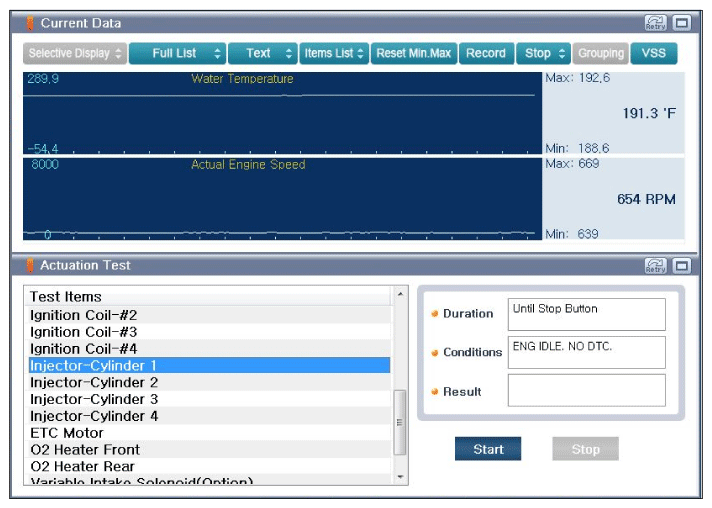Click the greyed Stop button under Result
The height and width of the screenshot is (508, 712).
[x=585, y=449]
